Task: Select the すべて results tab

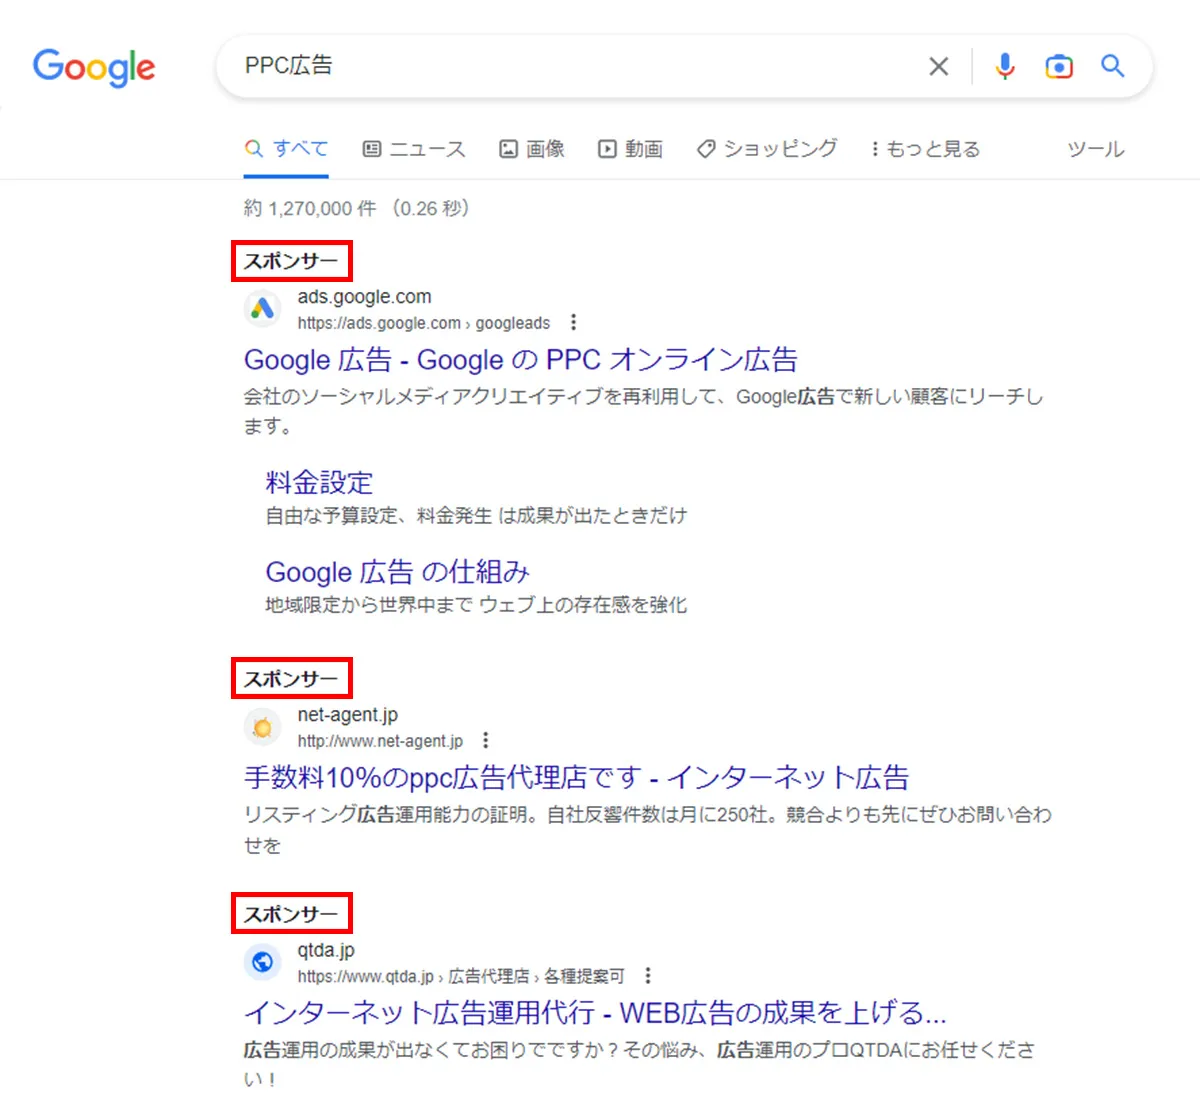Action: point(286,148)
